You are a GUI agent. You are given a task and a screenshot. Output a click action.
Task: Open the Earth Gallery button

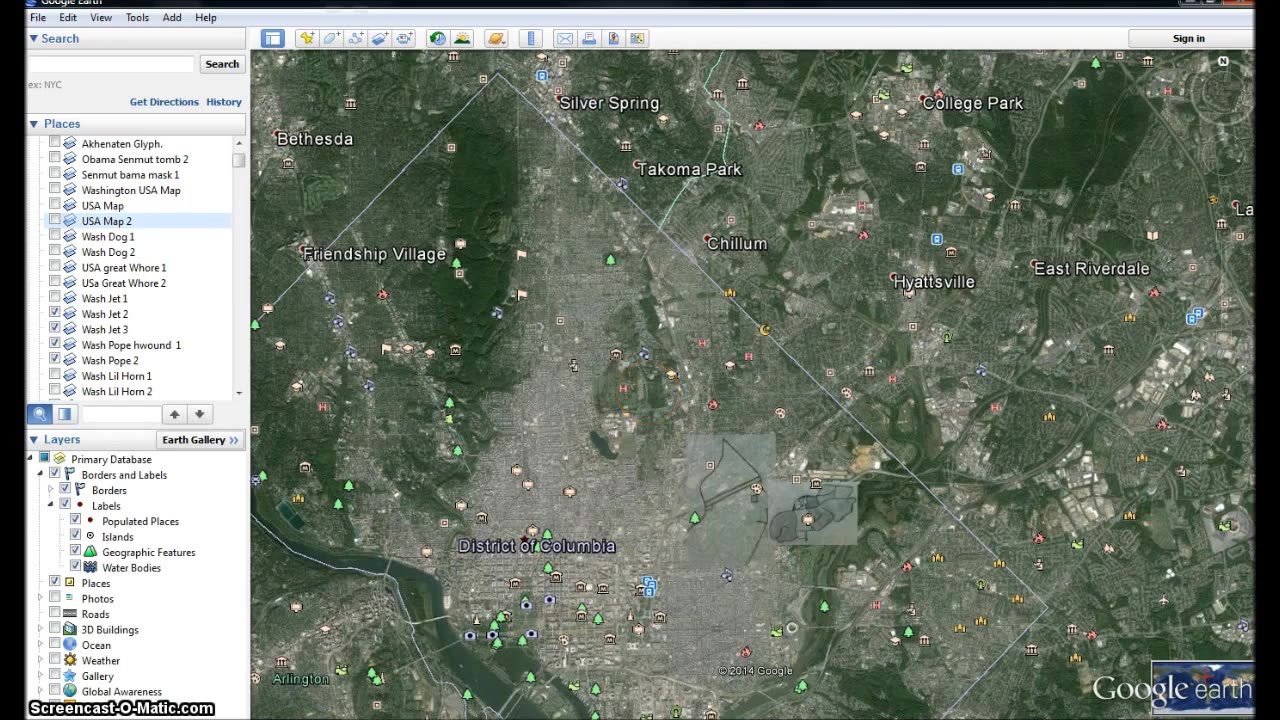(201, 440)
